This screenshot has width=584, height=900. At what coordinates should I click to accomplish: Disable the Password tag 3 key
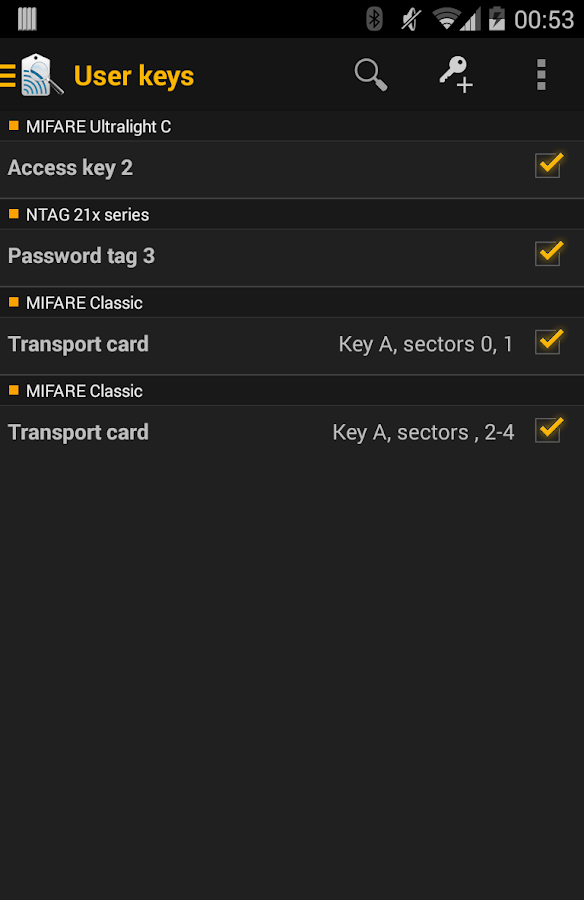click(548, 254)
